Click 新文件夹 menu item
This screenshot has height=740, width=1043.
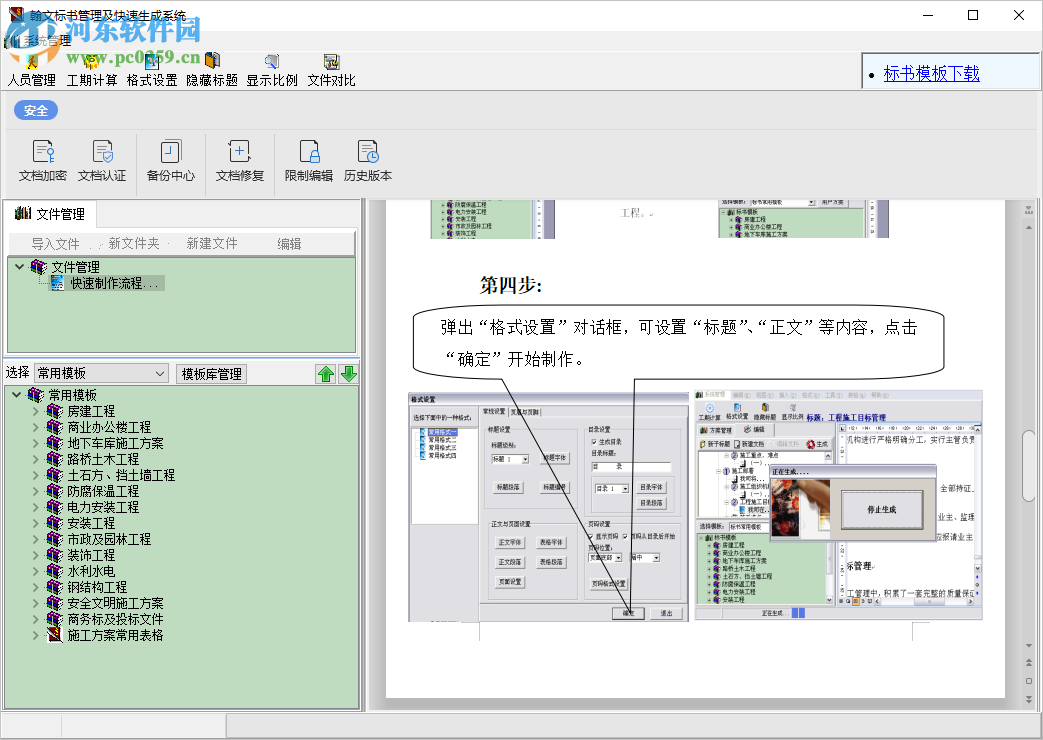(134, 244)
